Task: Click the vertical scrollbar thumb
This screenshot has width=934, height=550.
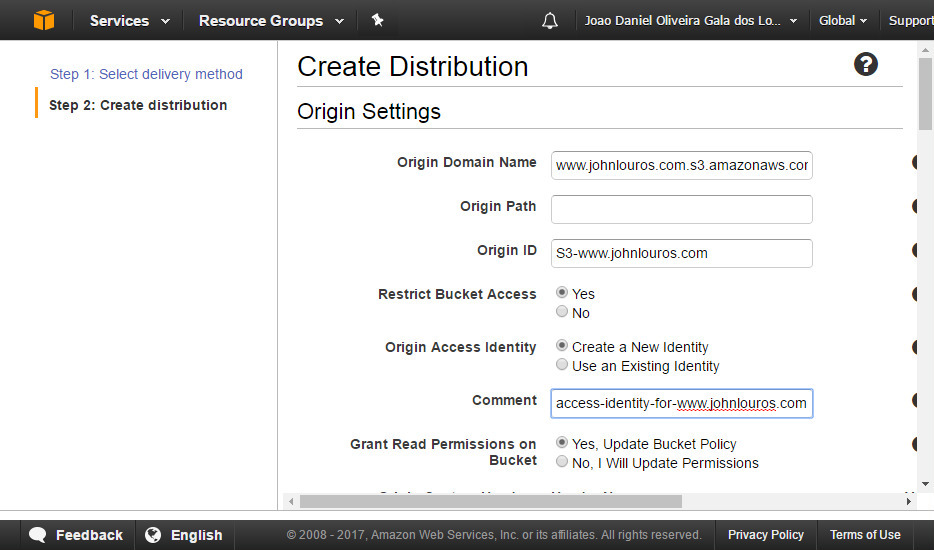Action: tap(925, 94)
